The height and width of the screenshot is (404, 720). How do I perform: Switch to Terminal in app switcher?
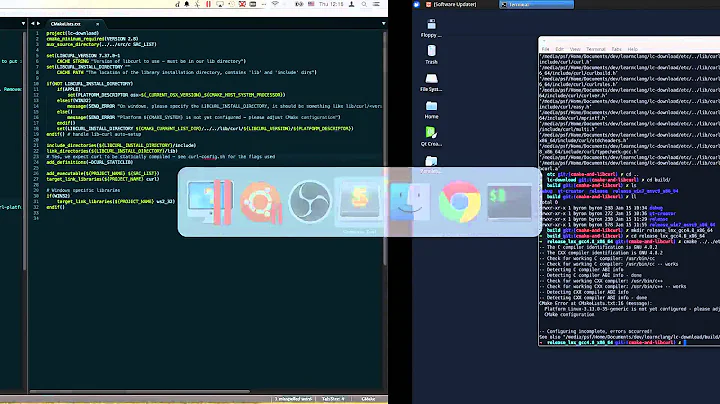[507, 203]
